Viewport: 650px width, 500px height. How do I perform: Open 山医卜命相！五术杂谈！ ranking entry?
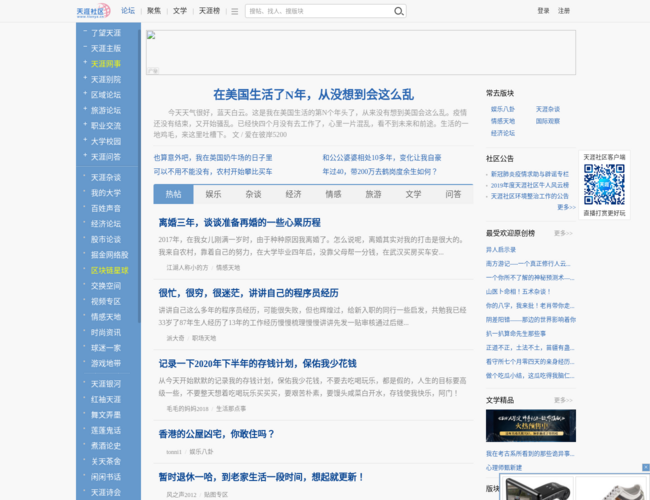click(518, 291)
